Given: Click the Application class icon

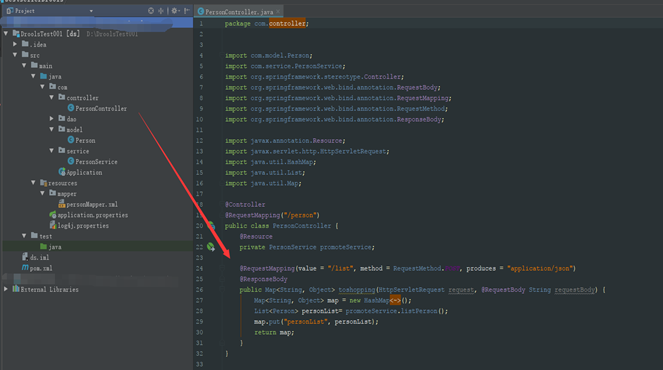Looking at the screenshot, I should click(x=62, y=172).
